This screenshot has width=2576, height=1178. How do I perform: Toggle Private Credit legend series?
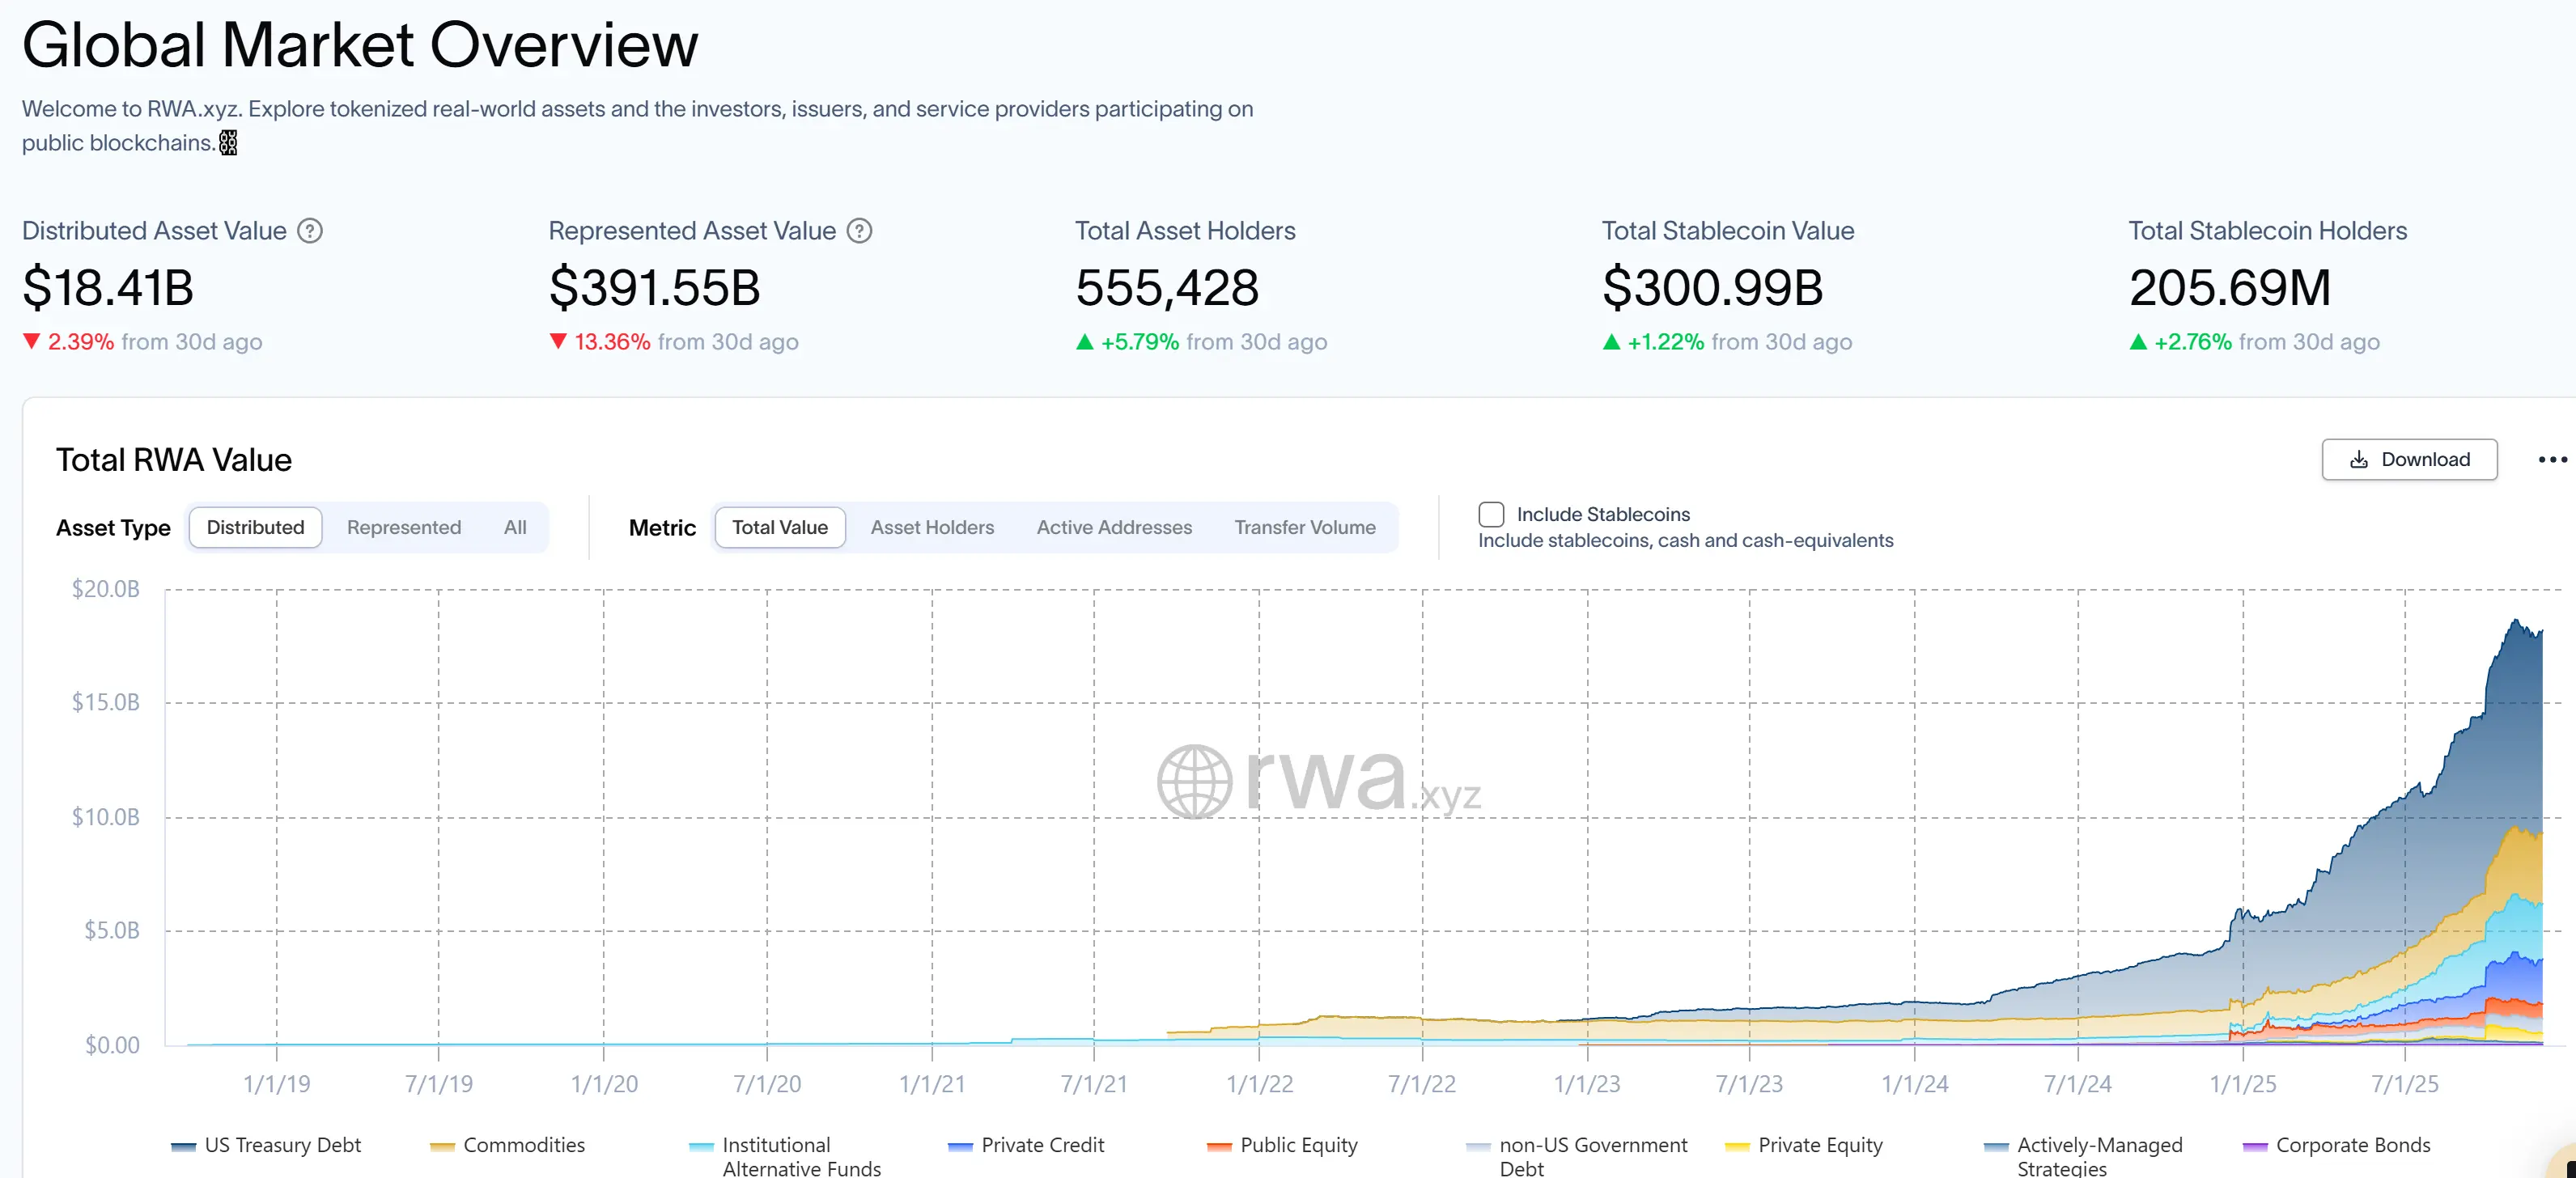[x=1042, y=1145]
